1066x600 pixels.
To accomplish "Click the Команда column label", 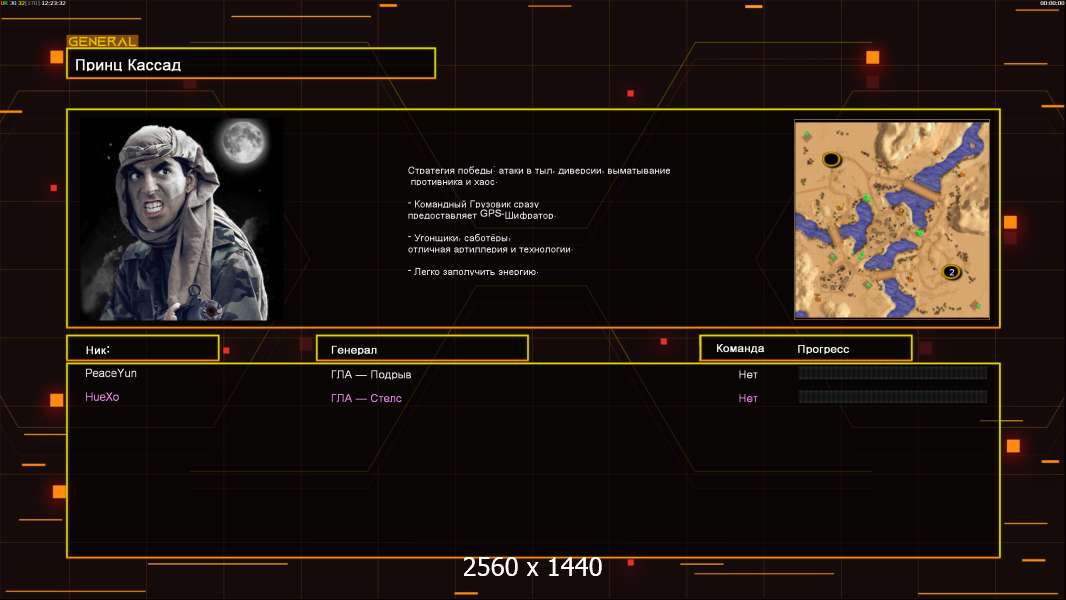I will pyautogui.click(x=740, y=349).
